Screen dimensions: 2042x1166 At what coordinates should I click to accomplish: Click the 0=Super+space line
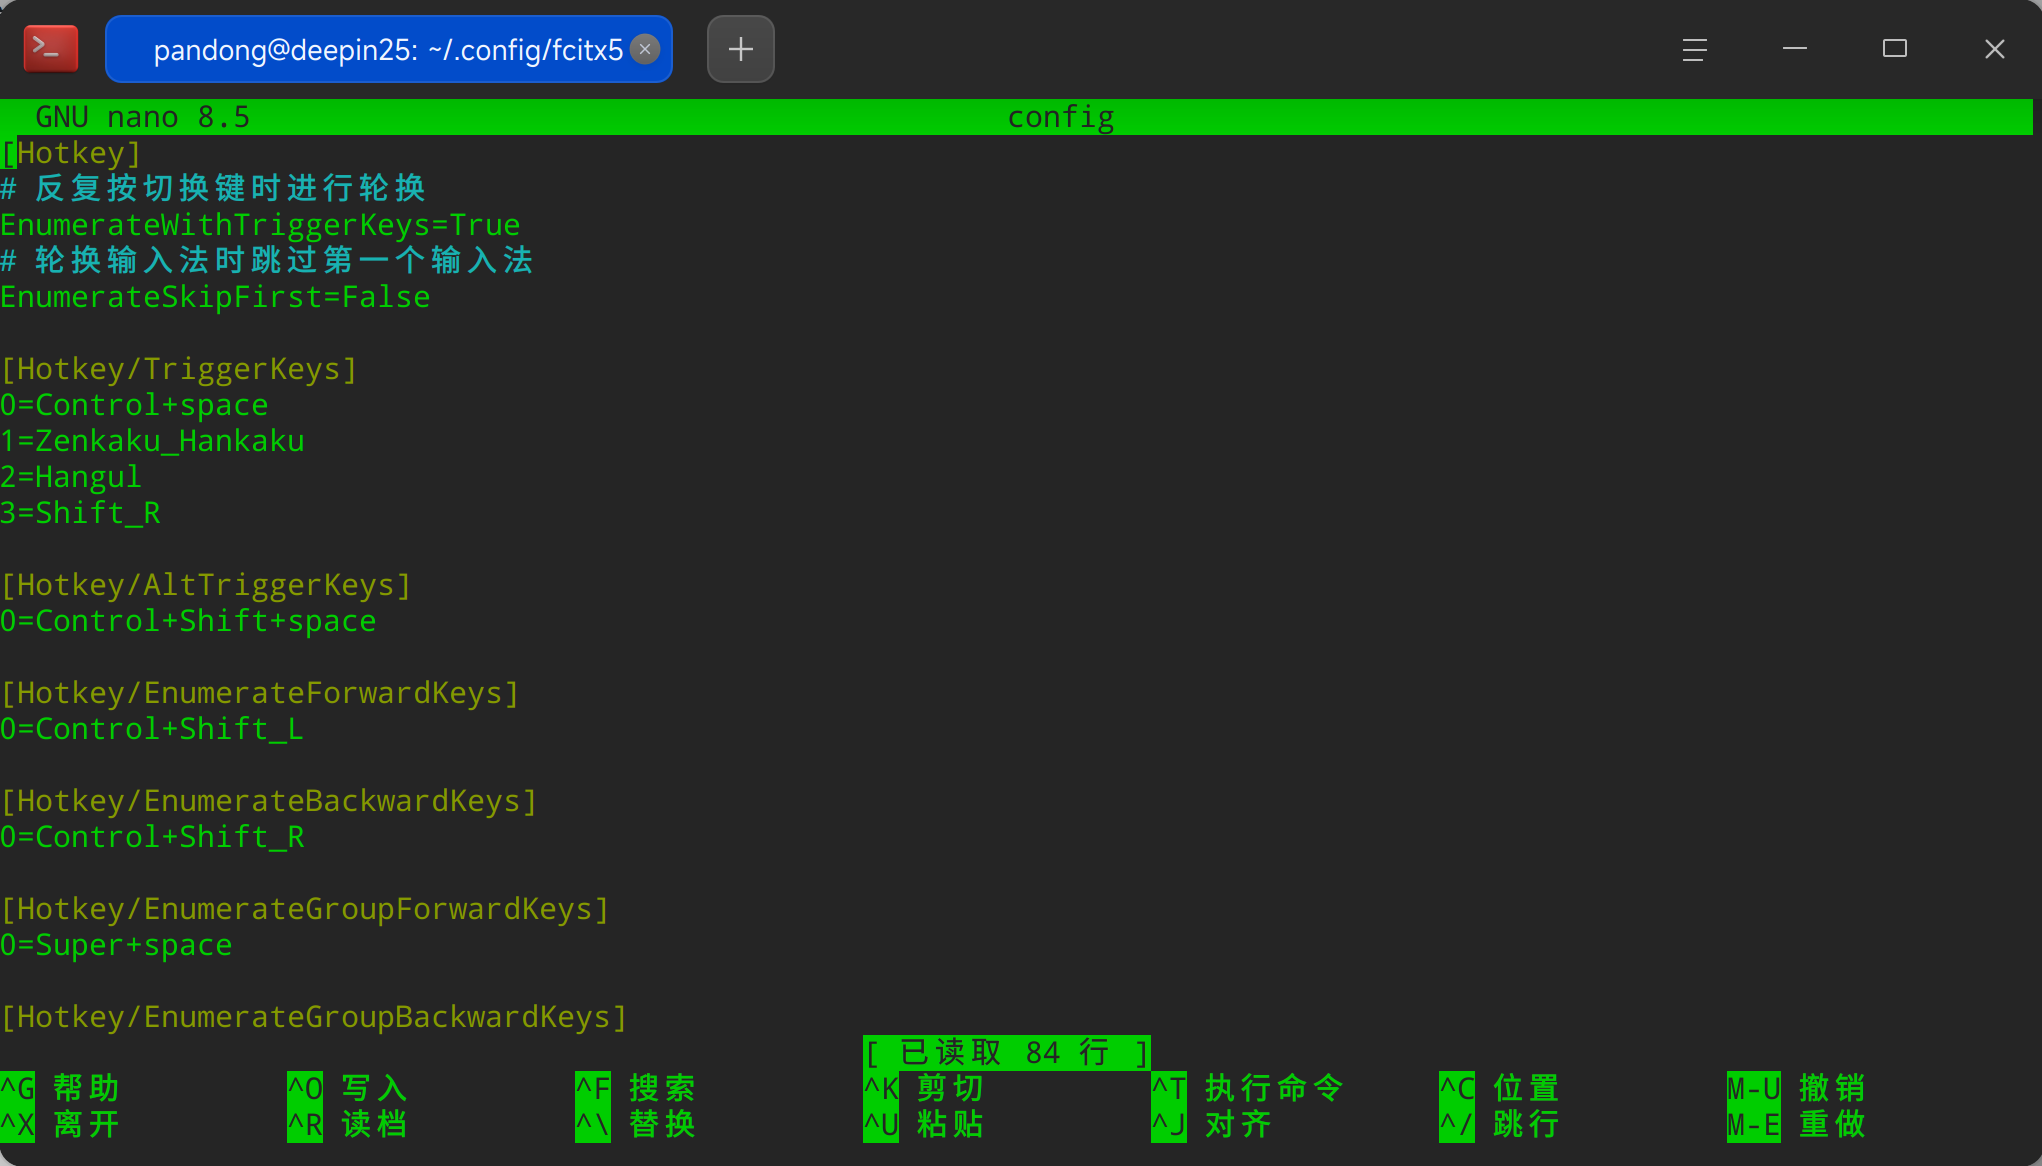pyautogui.click(x=116, y=945)
